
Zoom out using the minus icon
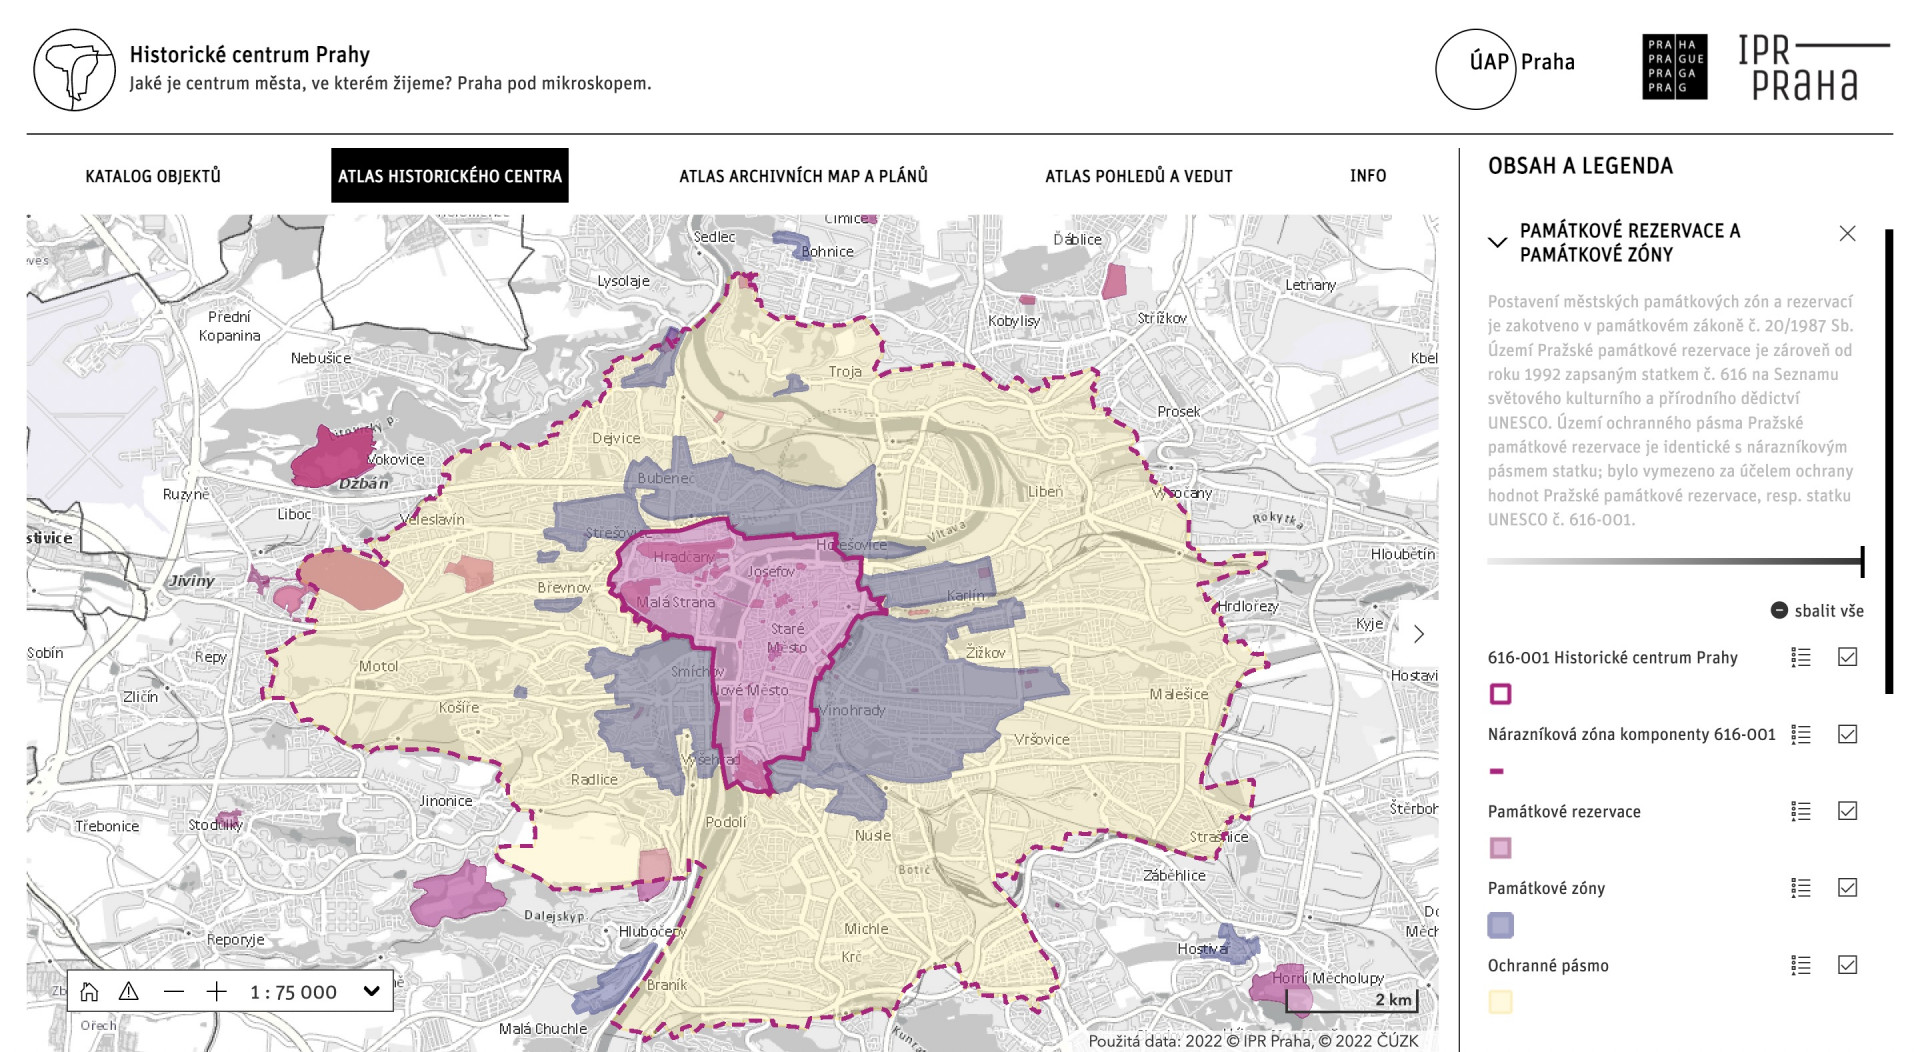pos(174,992)
